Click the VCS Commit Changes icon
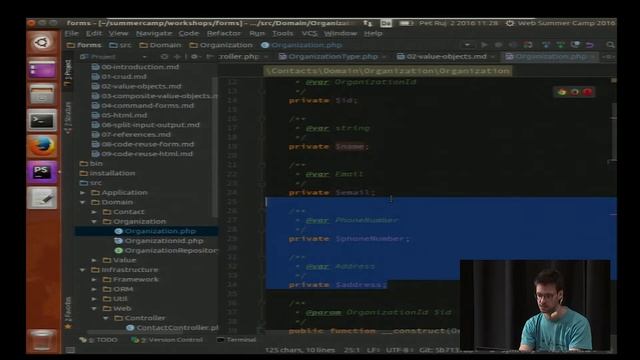Screen dimensions: 640x360 561,45
